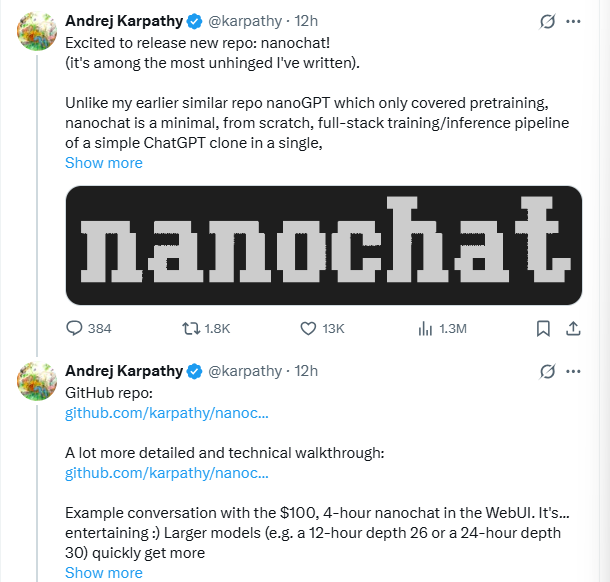Screen dimensions: 610x582
Task: Open more options menu on first tweet
Action: tap(574, 21)
